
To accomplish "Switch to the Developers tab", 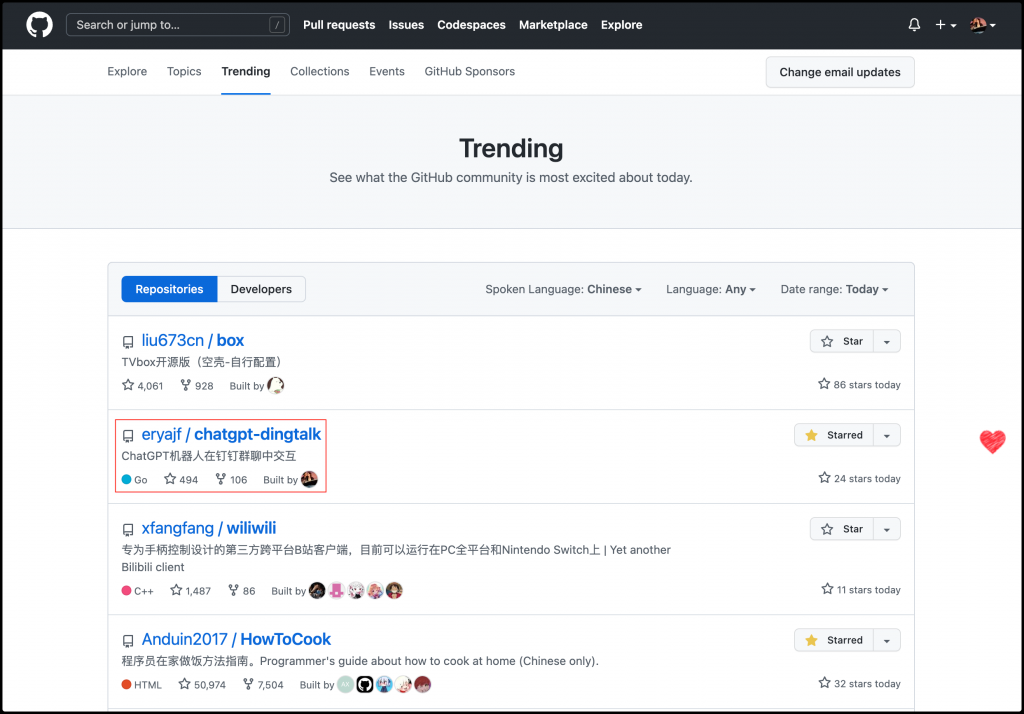I will 261,289.
